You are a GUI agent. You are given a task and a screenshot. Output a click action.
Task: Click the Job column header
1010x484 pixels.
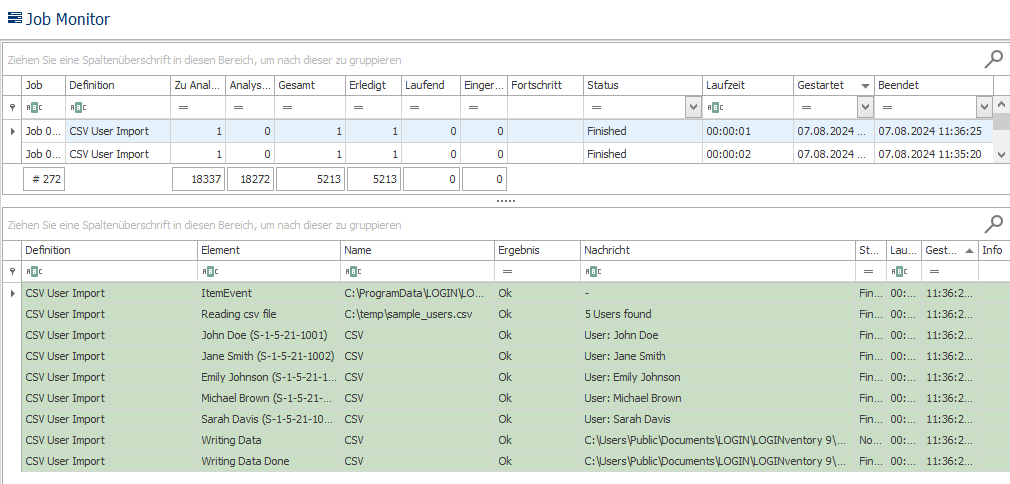click(44, 85)
